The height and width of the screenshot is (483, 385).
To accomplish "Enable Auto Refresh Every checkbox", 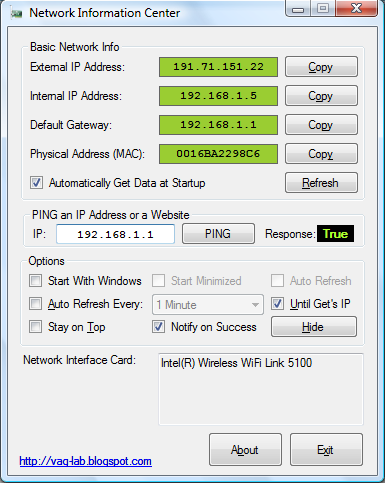I will (x=35, y=304).
